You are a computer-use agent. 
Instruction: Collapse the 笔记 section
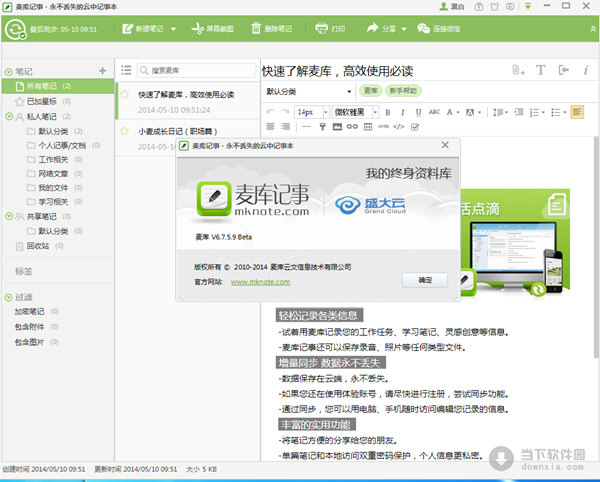[8, 72]
